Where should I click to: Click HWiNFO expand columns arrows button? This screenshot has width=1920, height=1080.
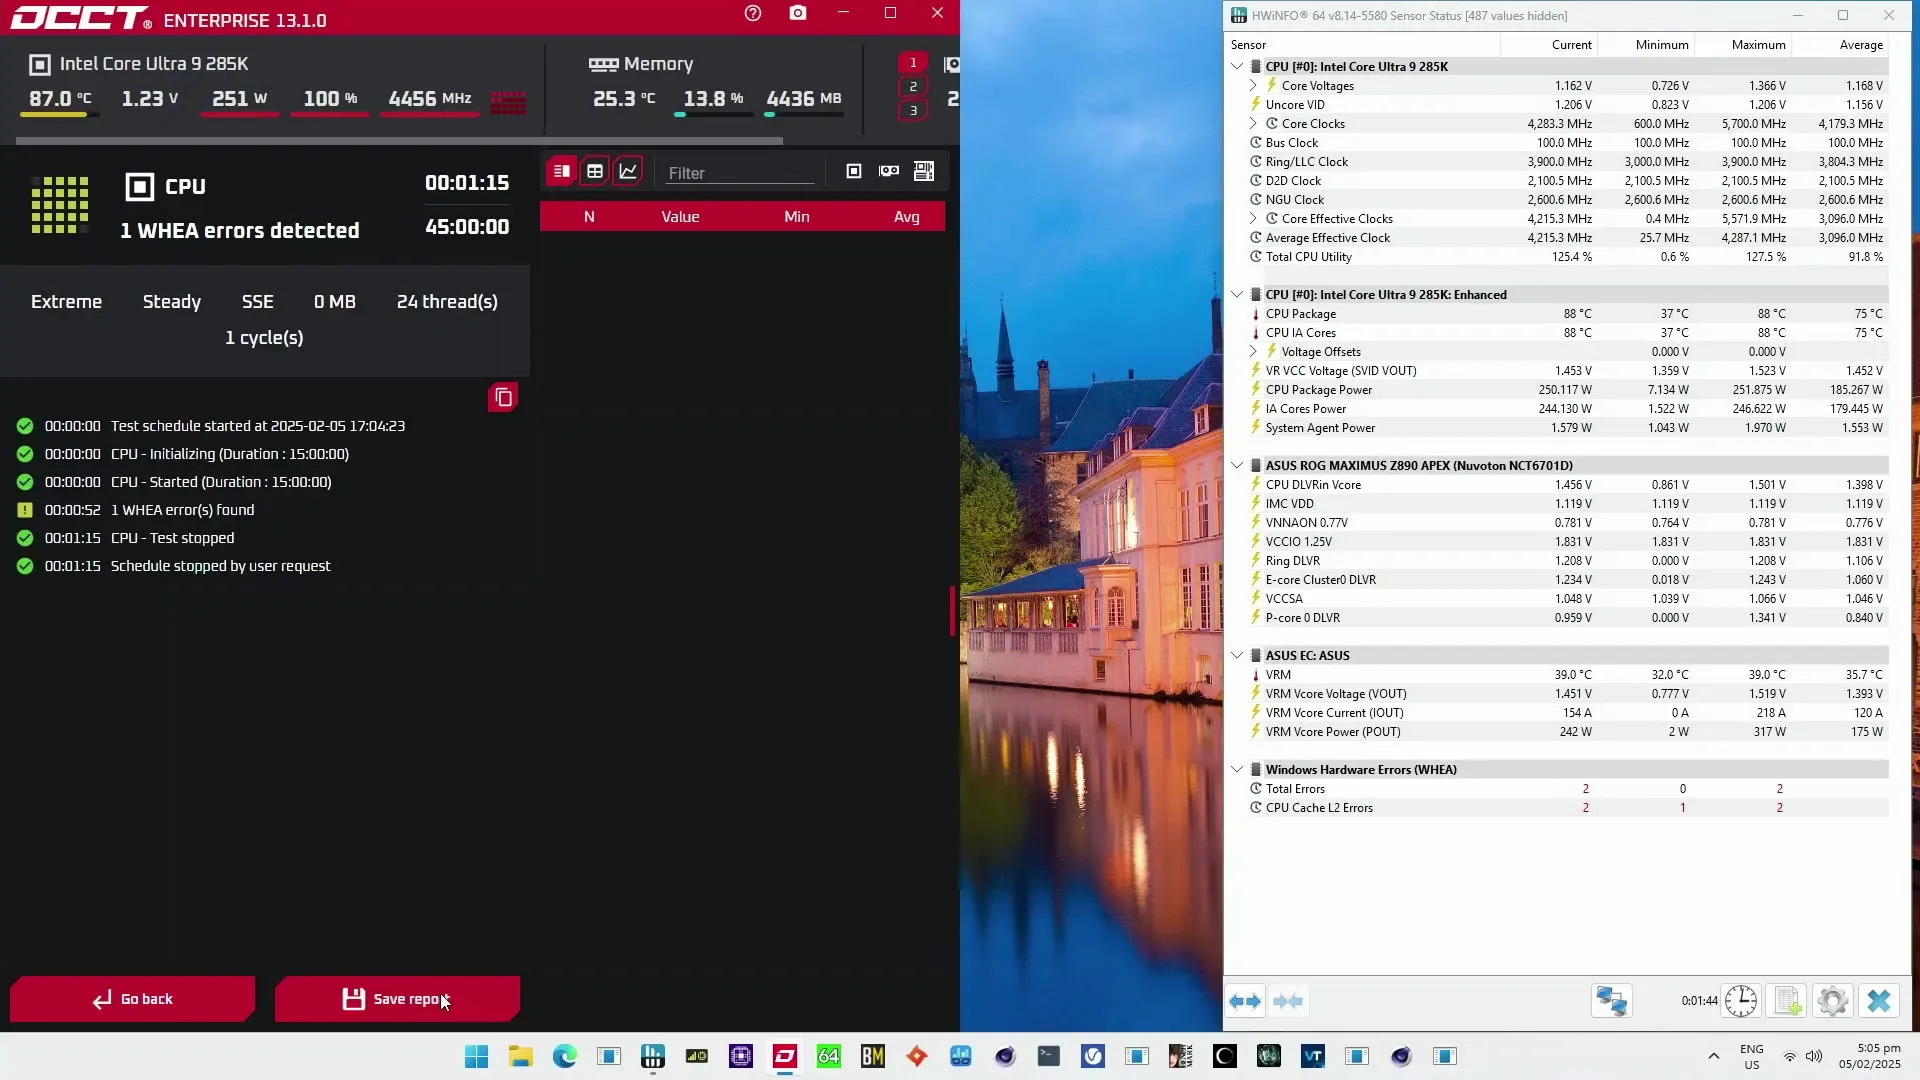click(1245, 1001)
